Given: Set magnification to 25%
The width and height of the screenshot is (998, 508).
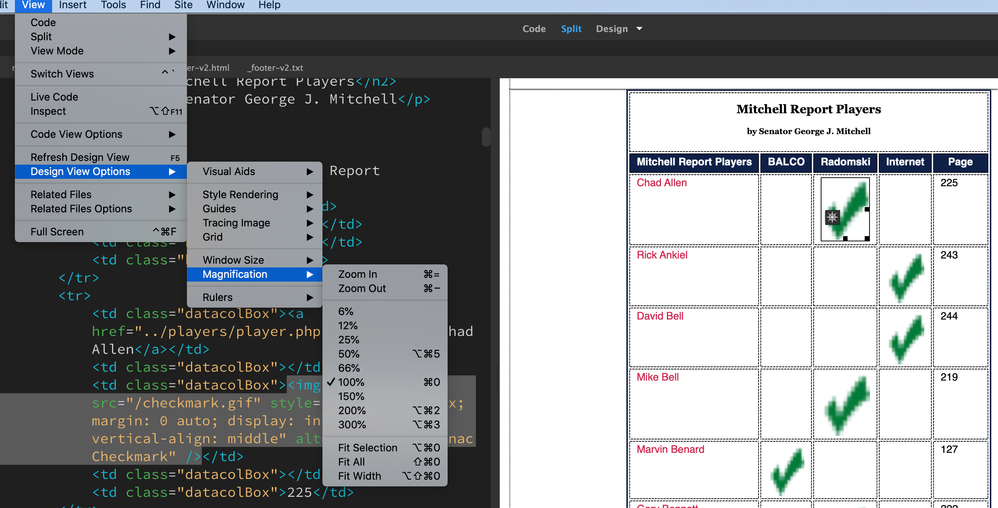Looking at the screenshot, I should click(385, 339).
